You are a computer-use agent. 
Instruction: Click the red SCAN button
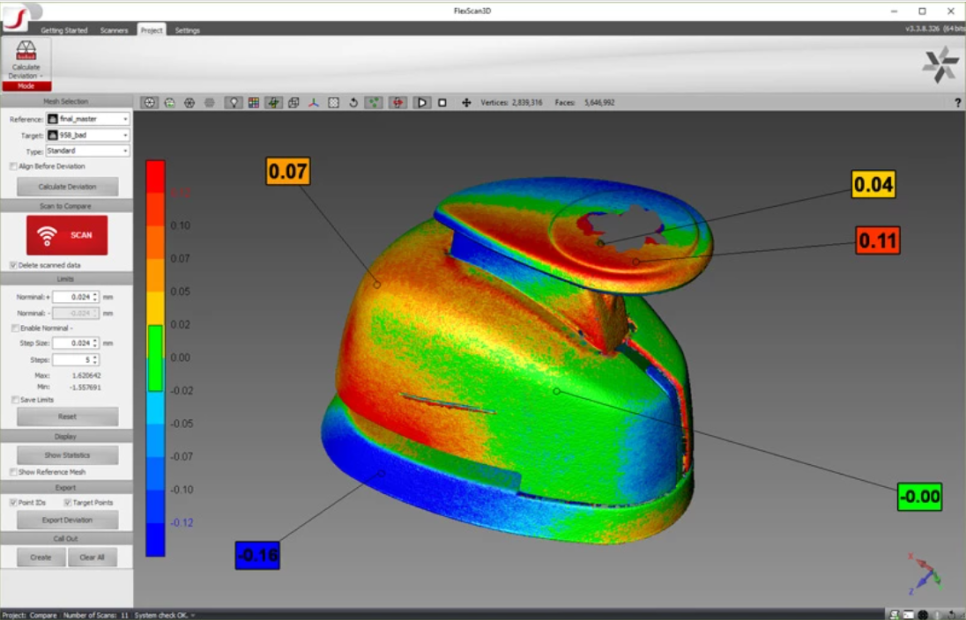point(67,235)
